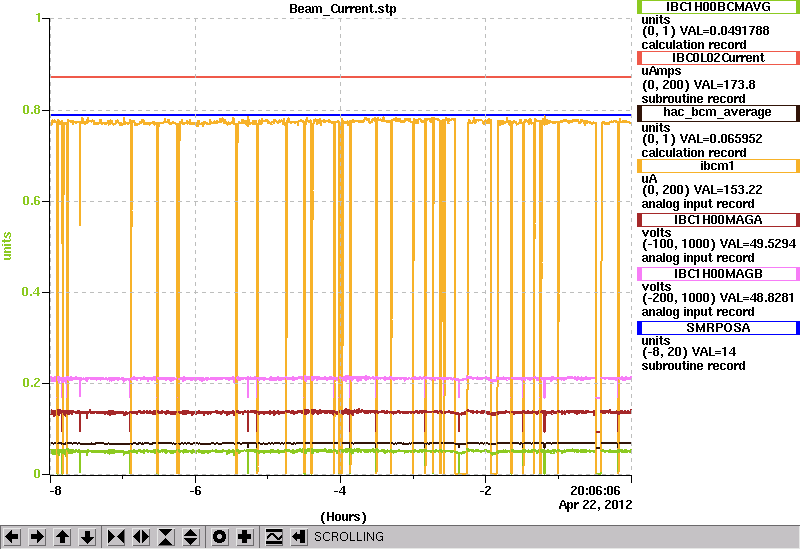Click the -6 tick label on x-axis
The image size is (800, 549).
point(195,491)
